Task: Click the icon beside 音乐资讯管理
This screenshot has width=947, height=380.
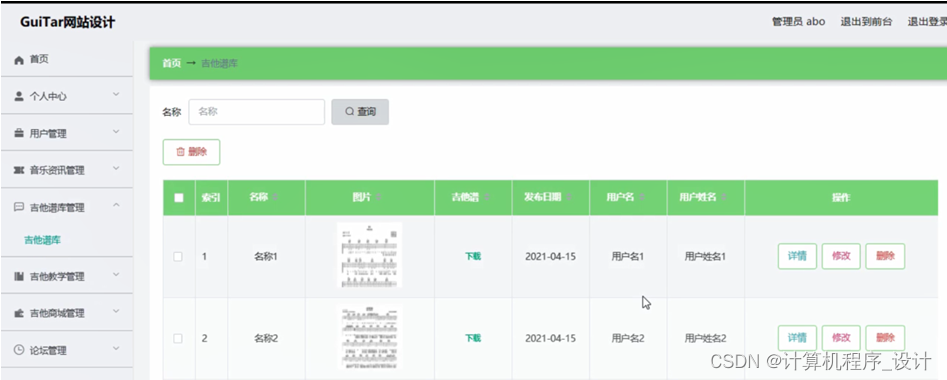Action: [19, 170]
